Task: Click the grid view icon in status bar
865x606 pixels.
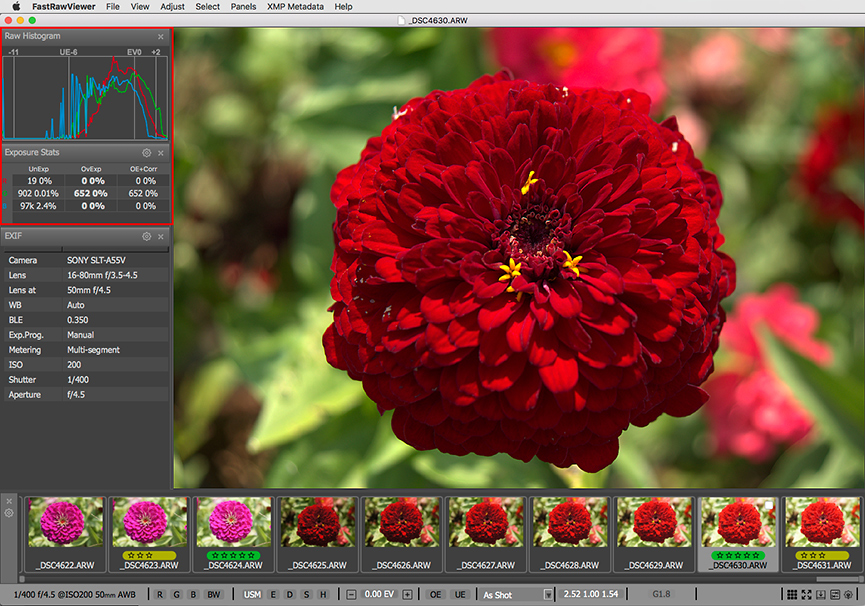Action: (x=792, y=594)
